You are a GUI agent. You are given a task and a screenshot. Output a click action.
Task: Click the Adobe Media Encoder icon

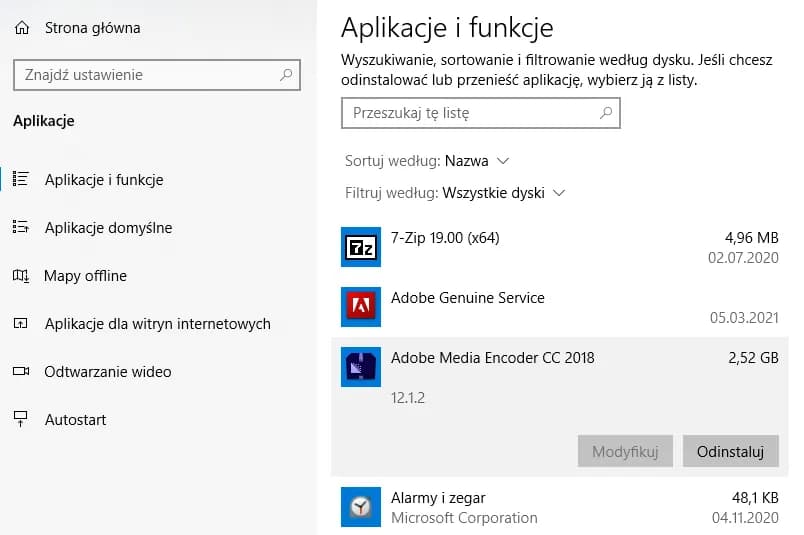[358, 366]
